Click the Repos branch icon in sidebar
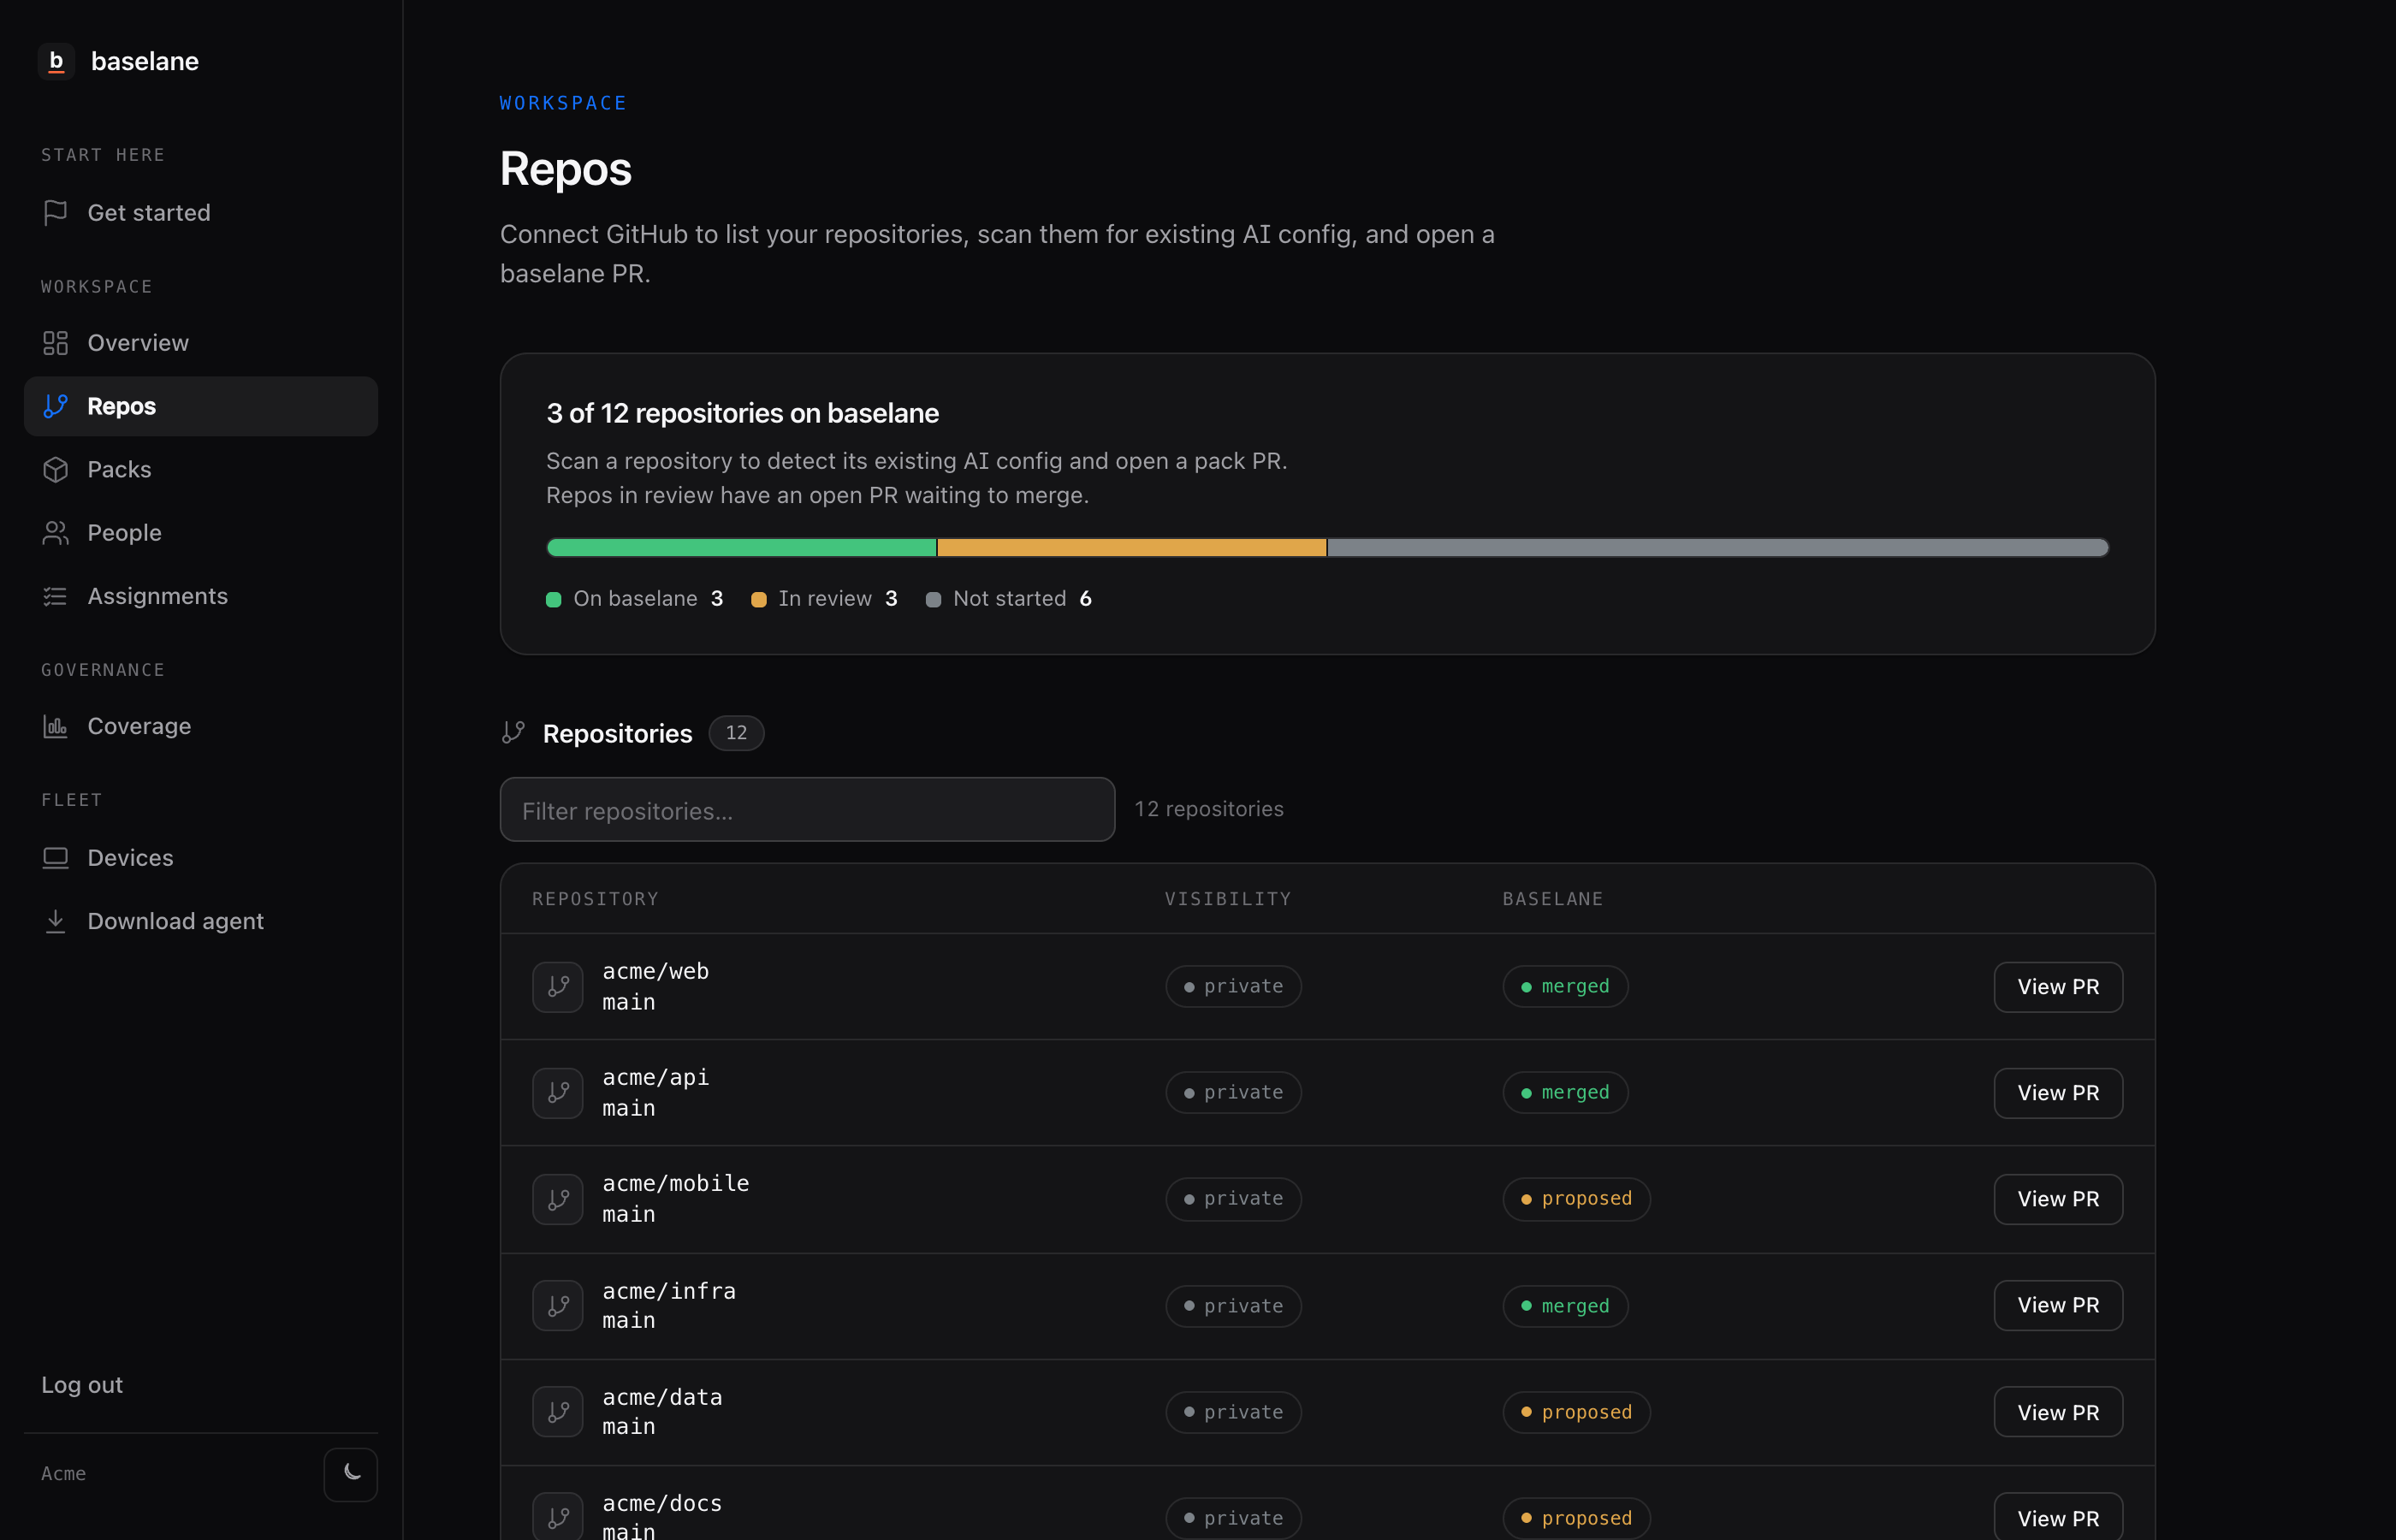 pos(55,406)
